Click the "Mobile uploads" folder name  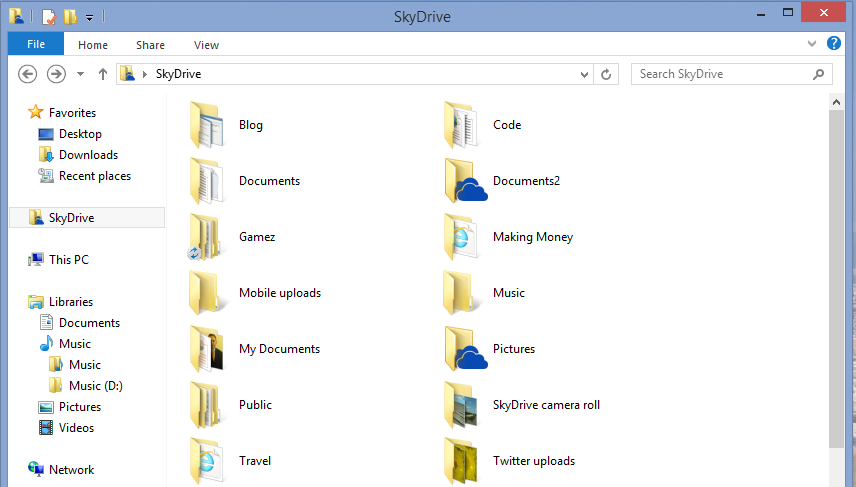click(280, 293)
